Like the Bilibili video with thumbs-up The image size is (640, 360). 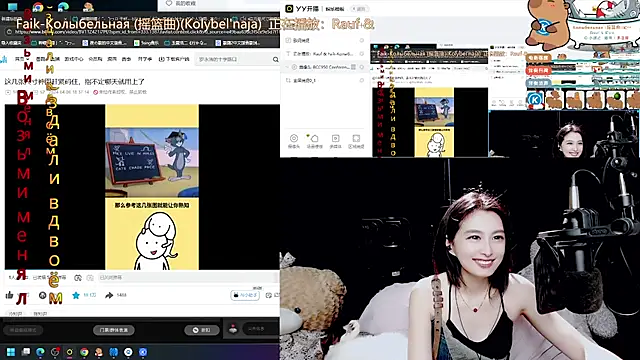9,295
